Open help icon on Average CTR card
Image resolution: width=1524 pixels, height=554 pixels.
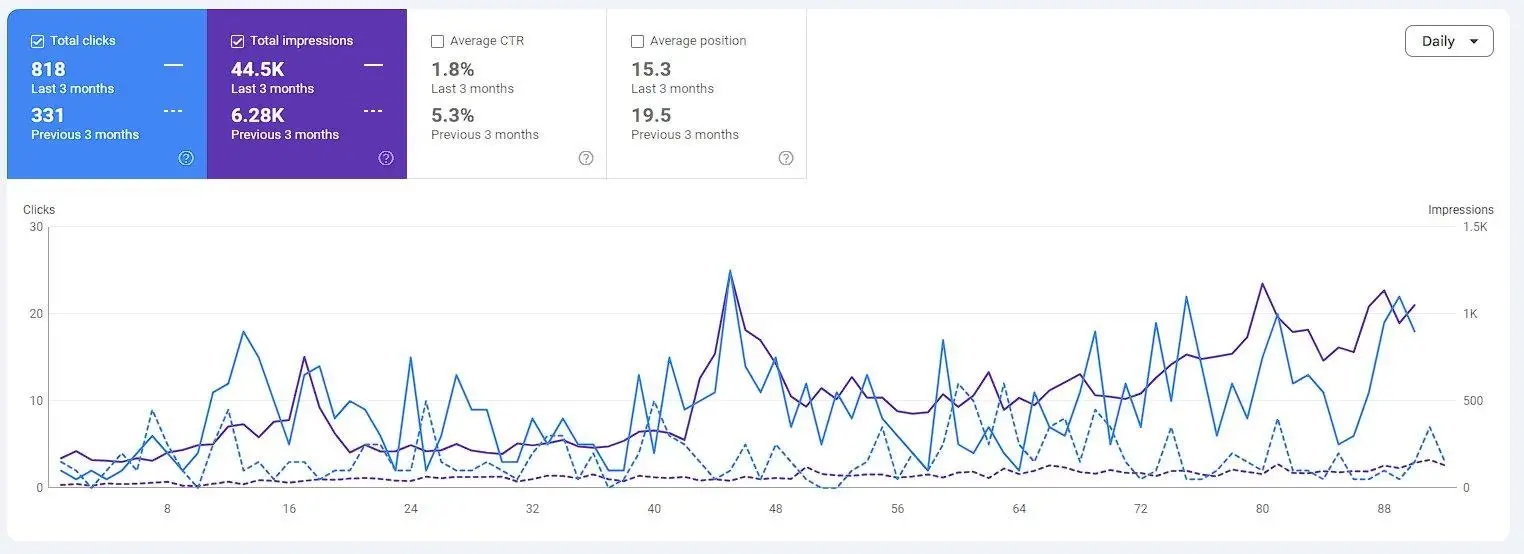(x=586, y=158)
